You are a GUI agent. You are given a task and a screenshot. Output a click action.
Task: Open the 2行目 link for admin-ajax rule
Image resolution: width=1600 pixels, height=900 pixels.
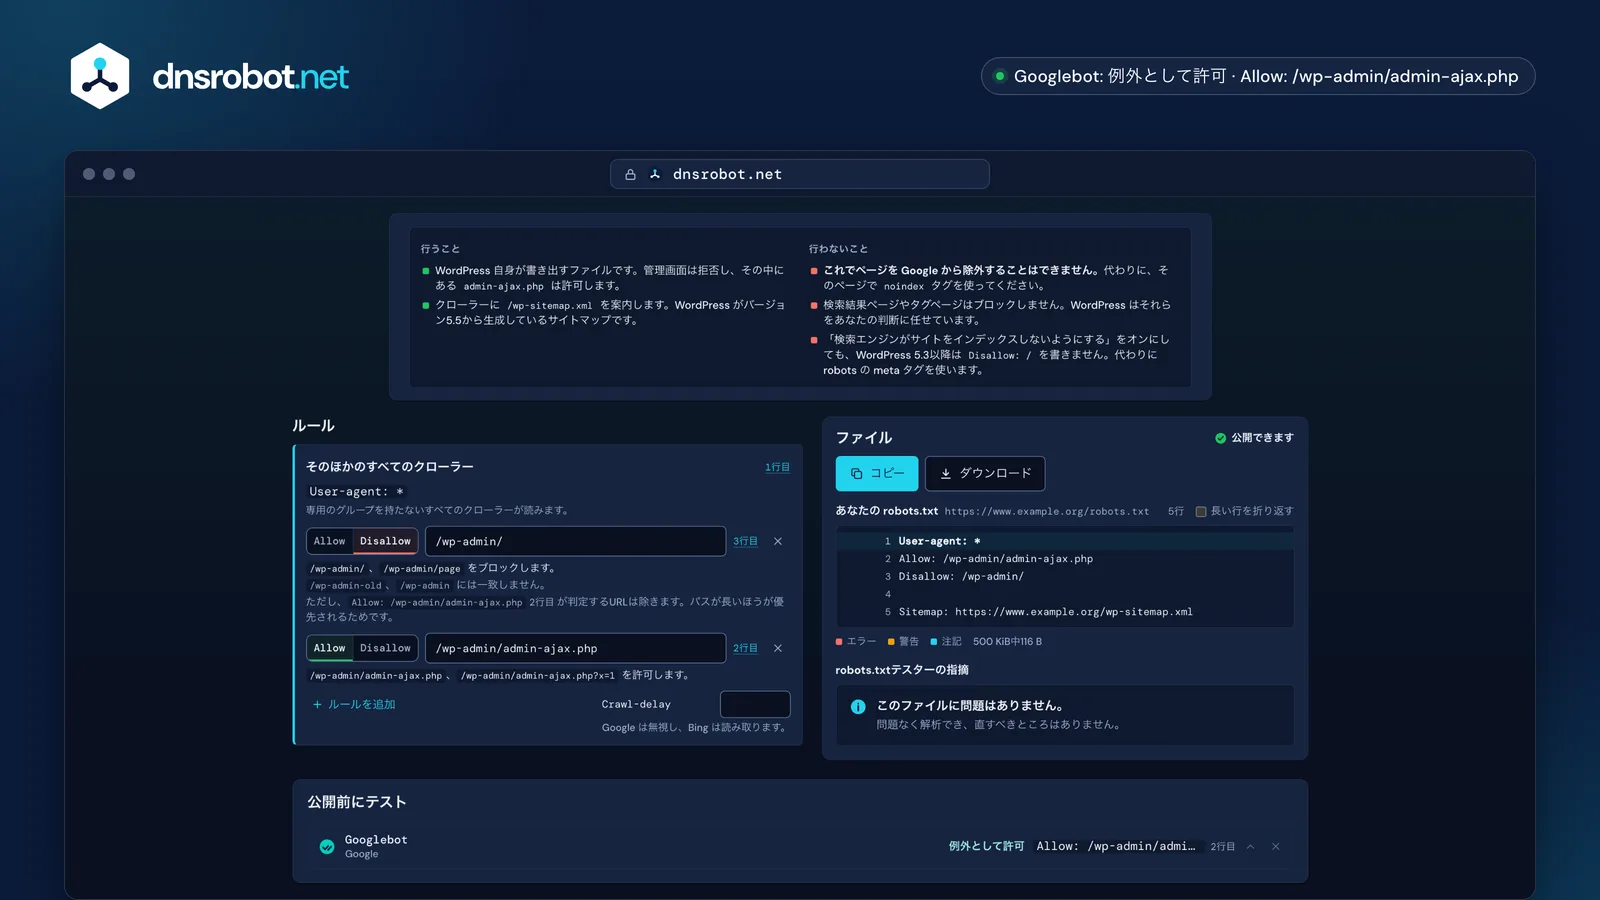point(745,648)
